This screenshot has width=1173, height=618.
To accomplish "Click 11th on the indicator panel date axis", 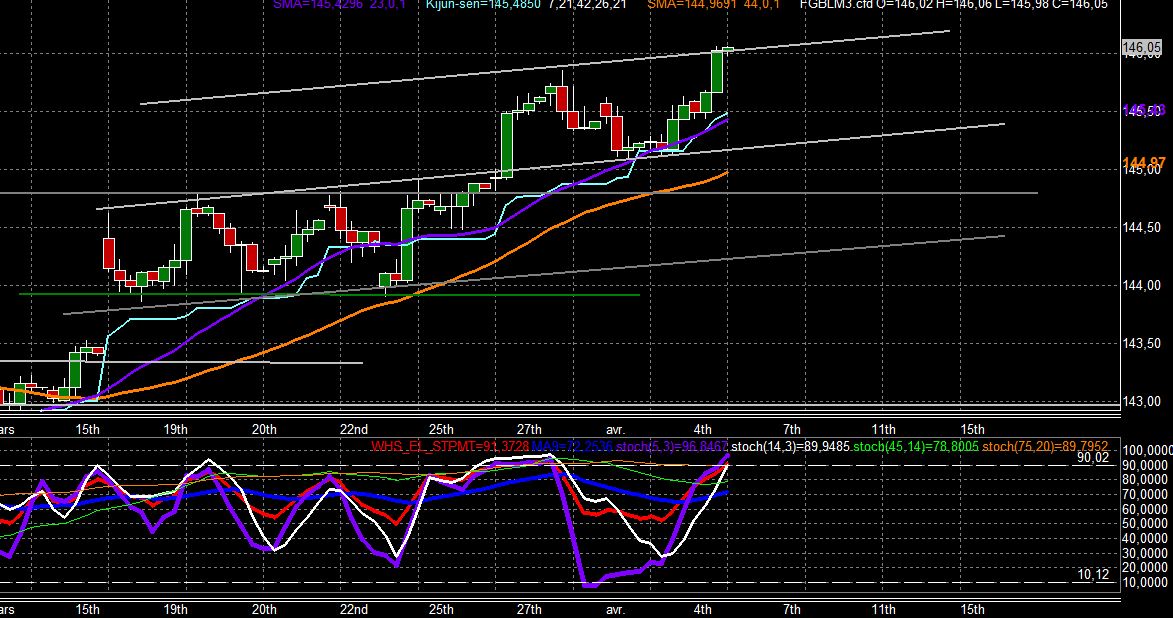I will pyautogui.click(x=883, y=609).
